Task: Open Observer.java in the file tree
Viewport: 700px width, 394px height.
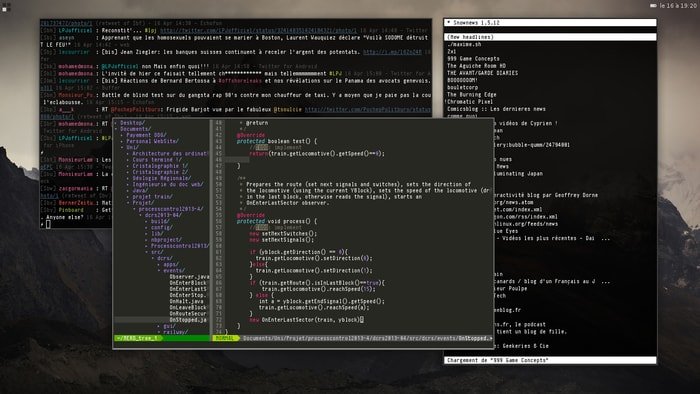Action: click(x=189, y=277)
